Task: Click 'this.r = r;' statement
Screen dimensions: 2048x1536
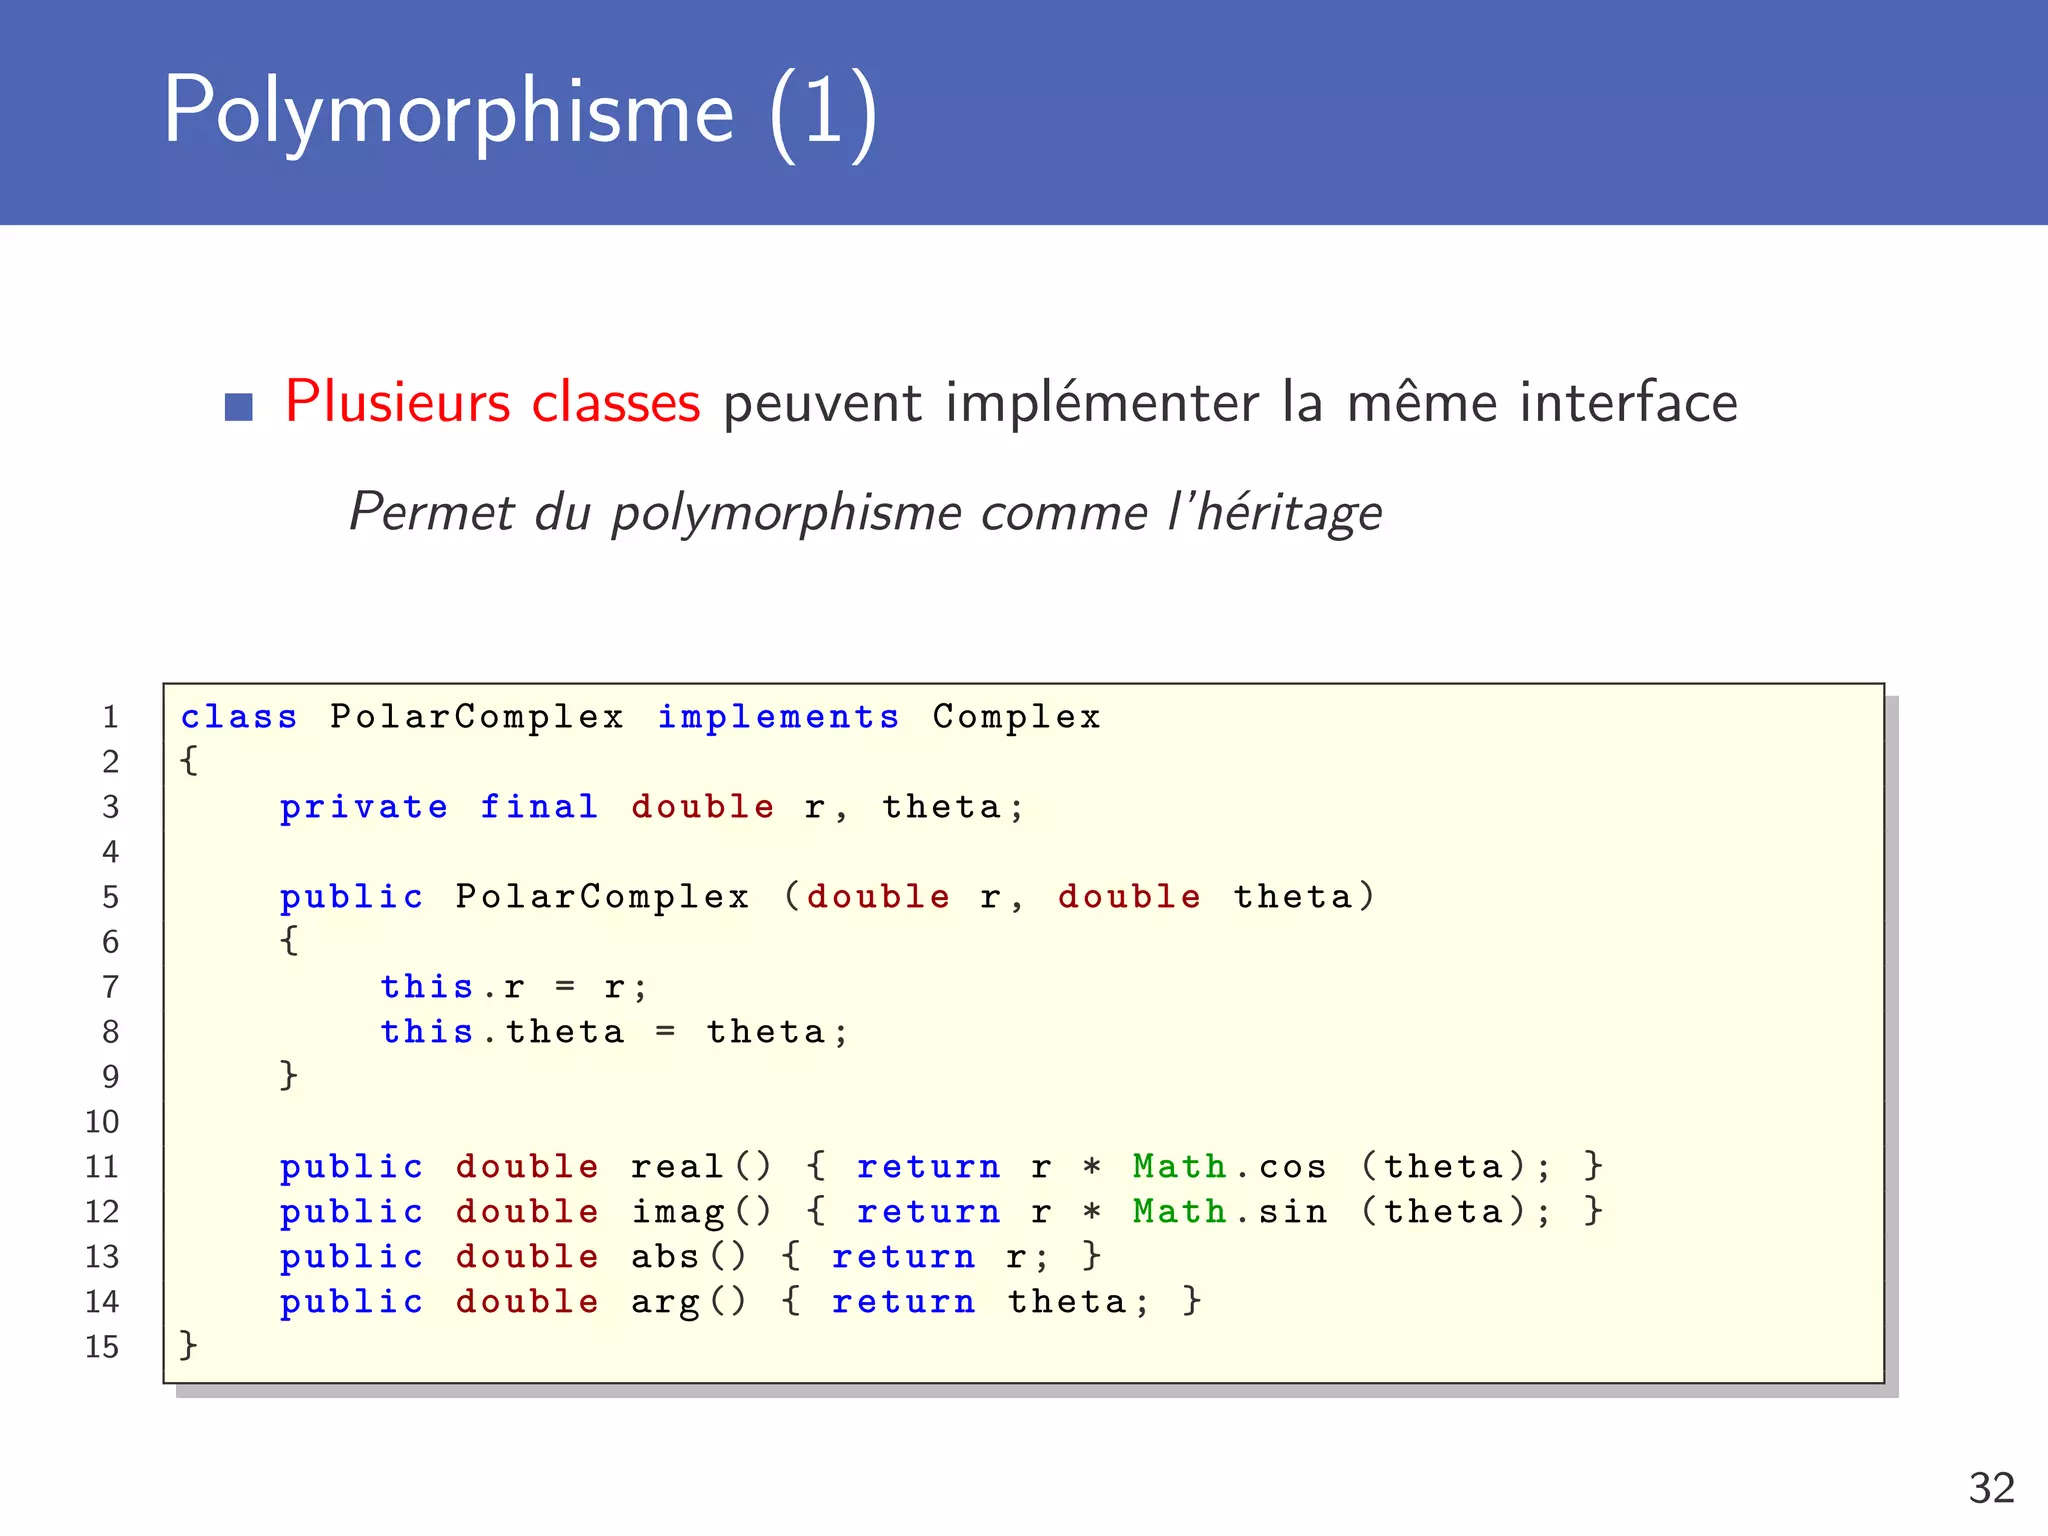Action: pyautogui.click(x=514, y=987)
